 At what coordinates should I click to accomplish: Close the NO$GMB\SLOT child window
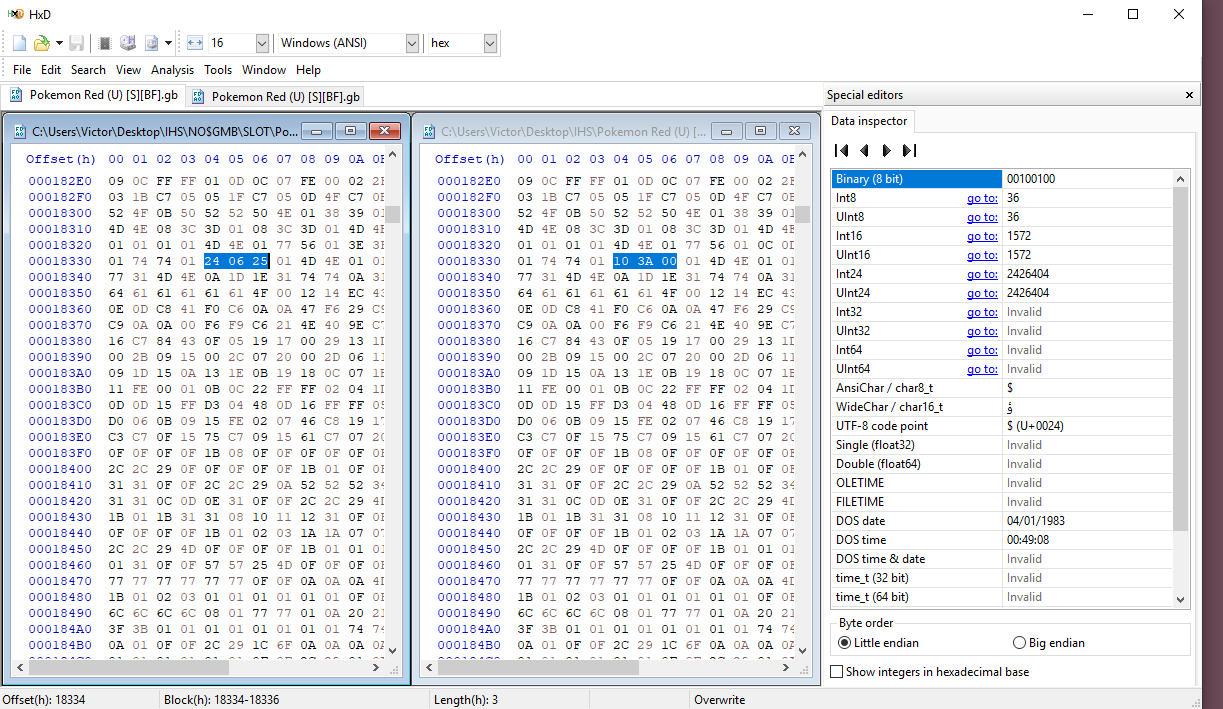385,131
